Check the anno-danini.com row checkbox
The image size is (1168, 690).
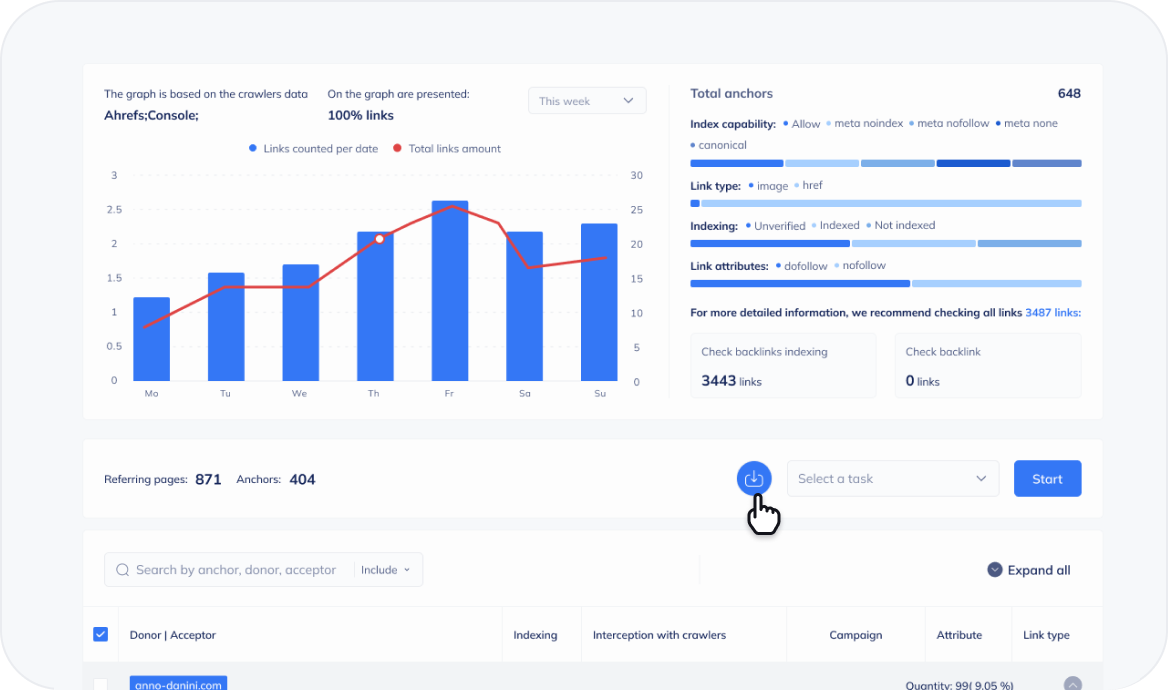point(101,684)
